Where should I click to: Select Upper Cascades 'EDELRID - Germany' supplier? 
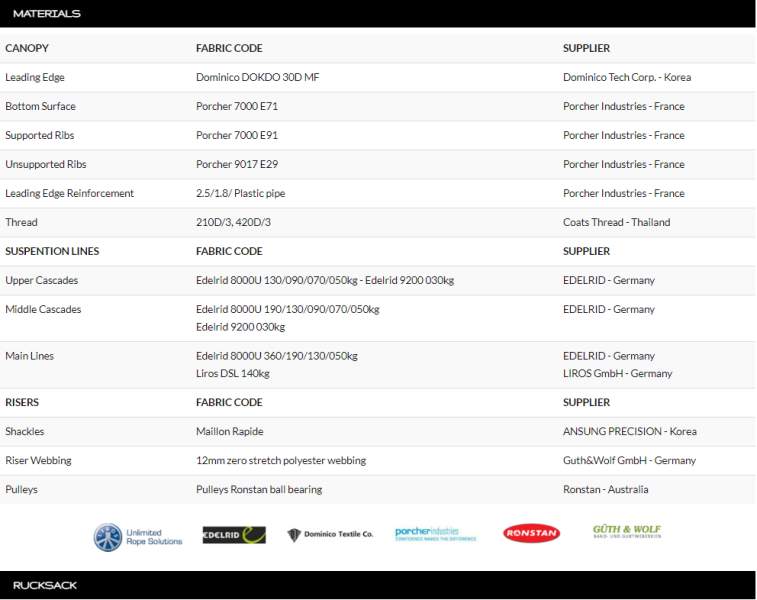(609, 280)
